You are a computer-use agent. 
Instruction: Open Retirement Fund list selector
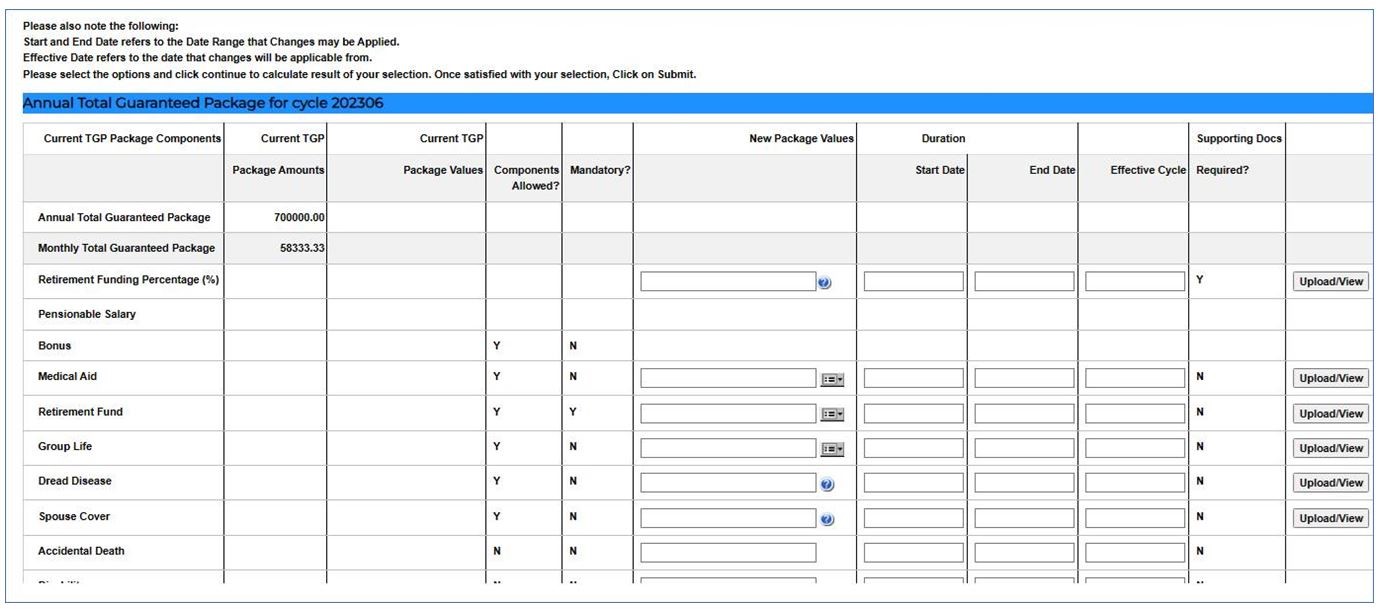point(832,415)
